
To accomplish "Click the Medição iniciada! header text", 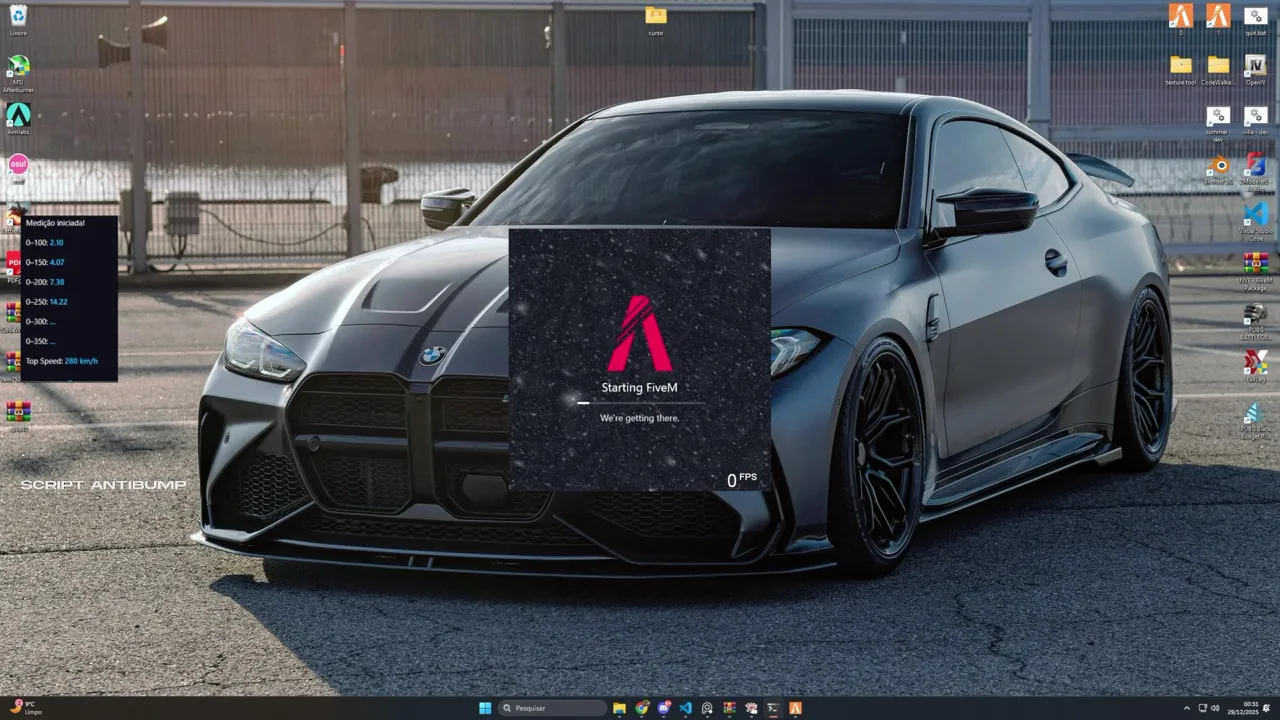I will [55, 223].
